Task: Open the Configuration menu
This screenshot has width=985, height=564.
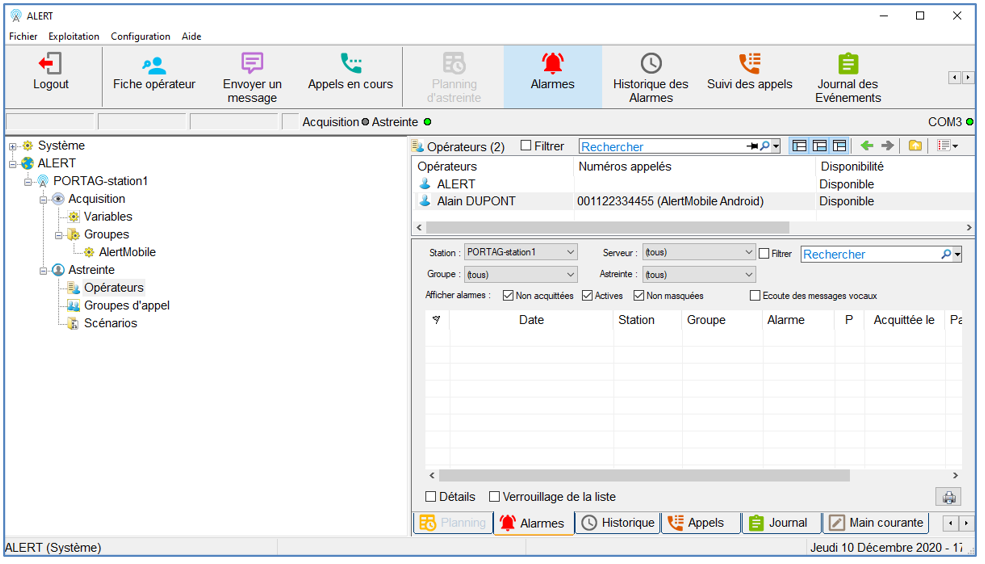Action: coord(140,36)
